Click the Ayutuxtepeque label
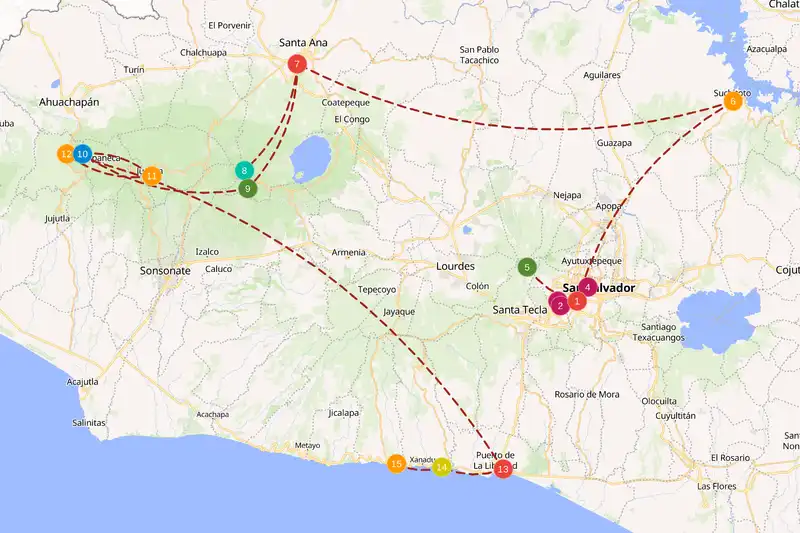800x533 pixels. point(591,261)
